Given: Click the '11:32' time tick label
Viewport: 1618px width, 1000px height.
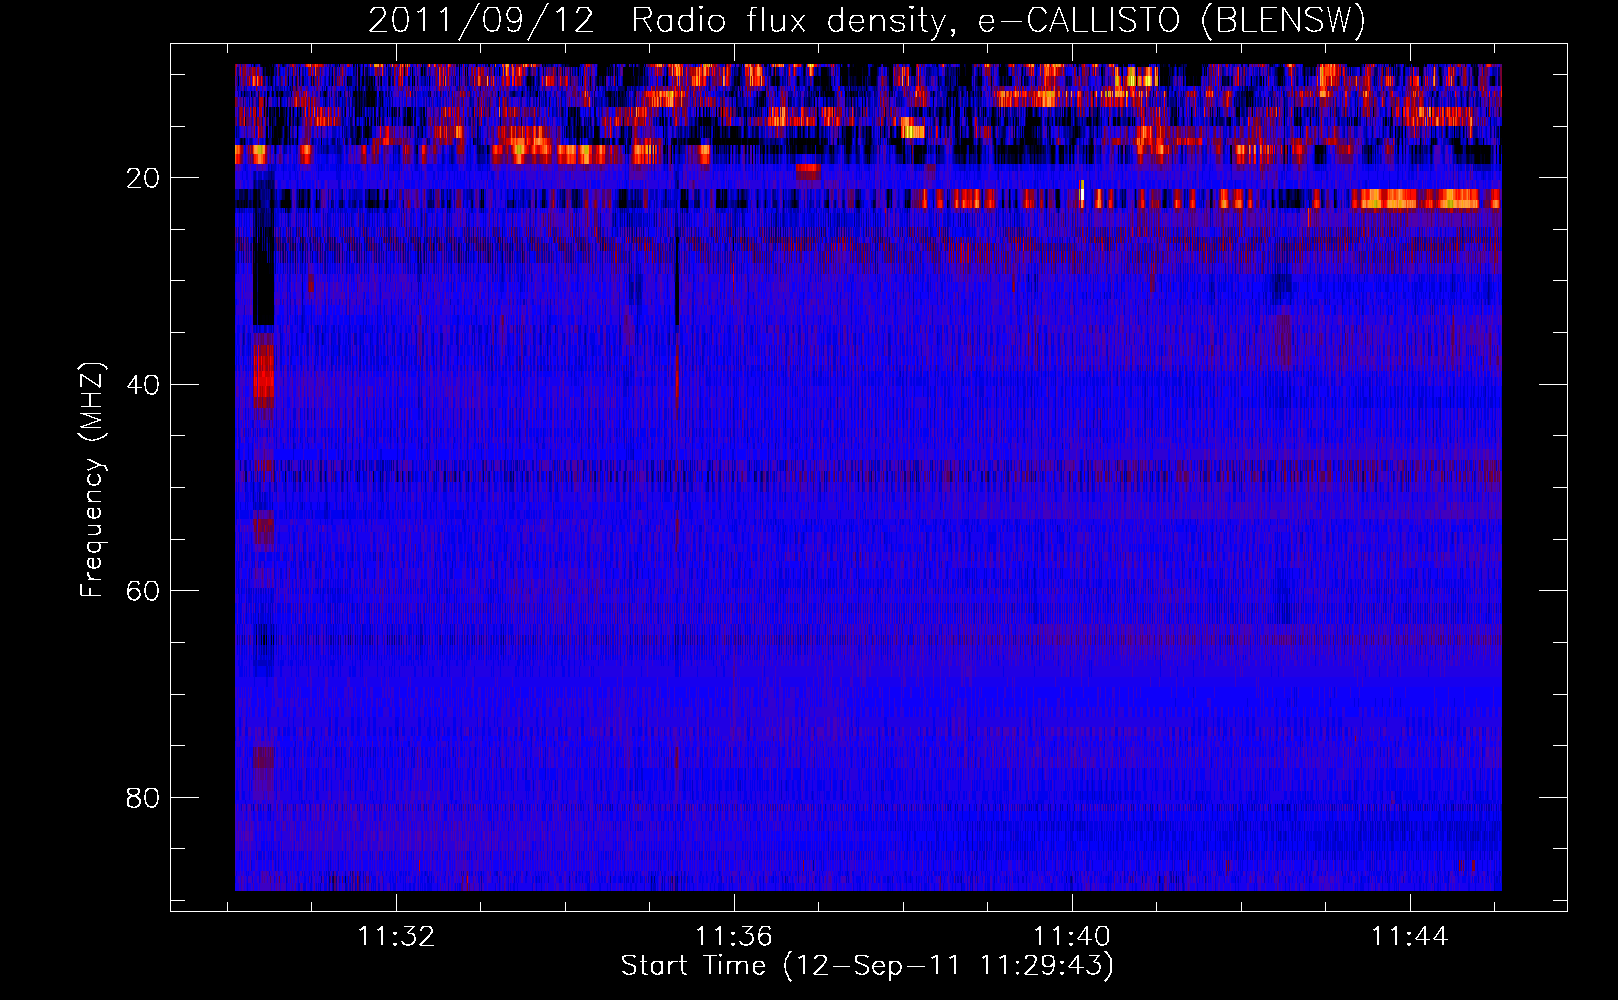Looking at the screenshot, I should click(397, 936).
